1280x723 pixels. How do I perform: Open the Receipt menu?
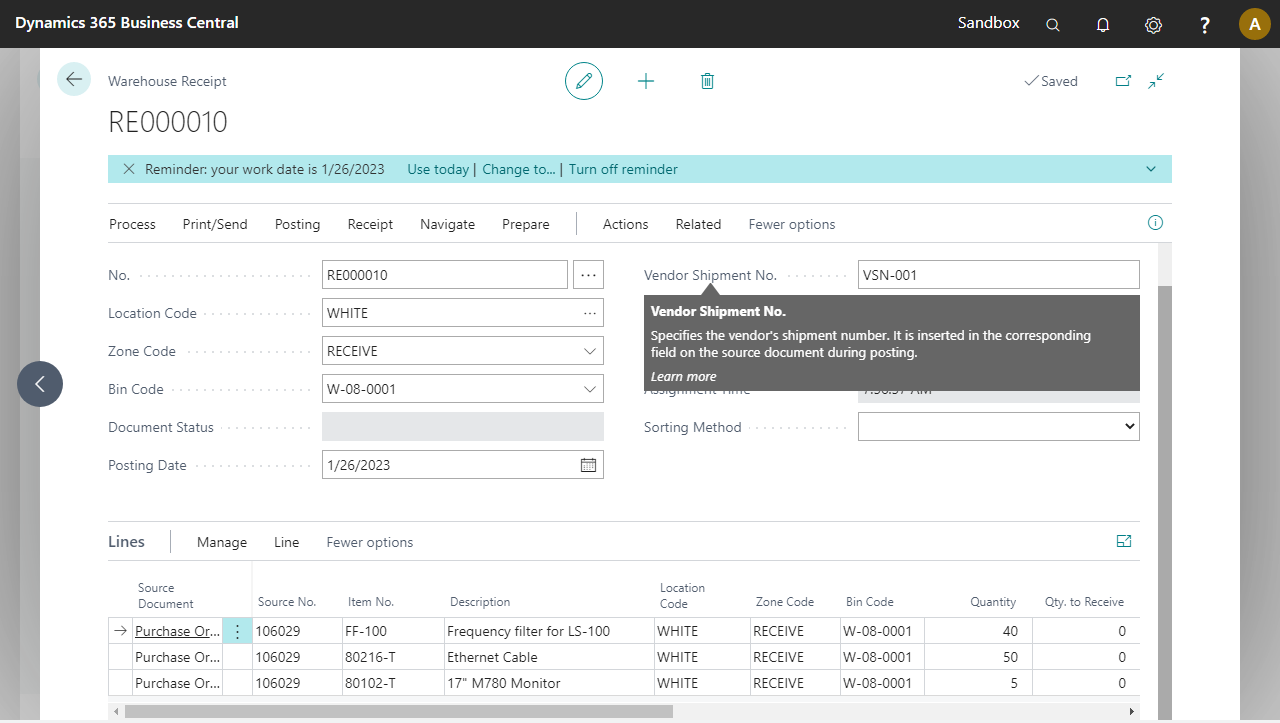370,224
